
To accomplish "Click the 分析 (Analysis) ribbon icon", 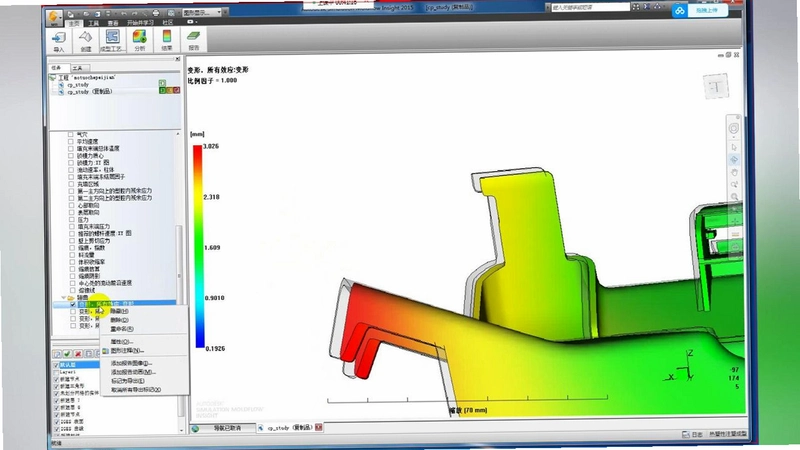I will coord(139,40).
